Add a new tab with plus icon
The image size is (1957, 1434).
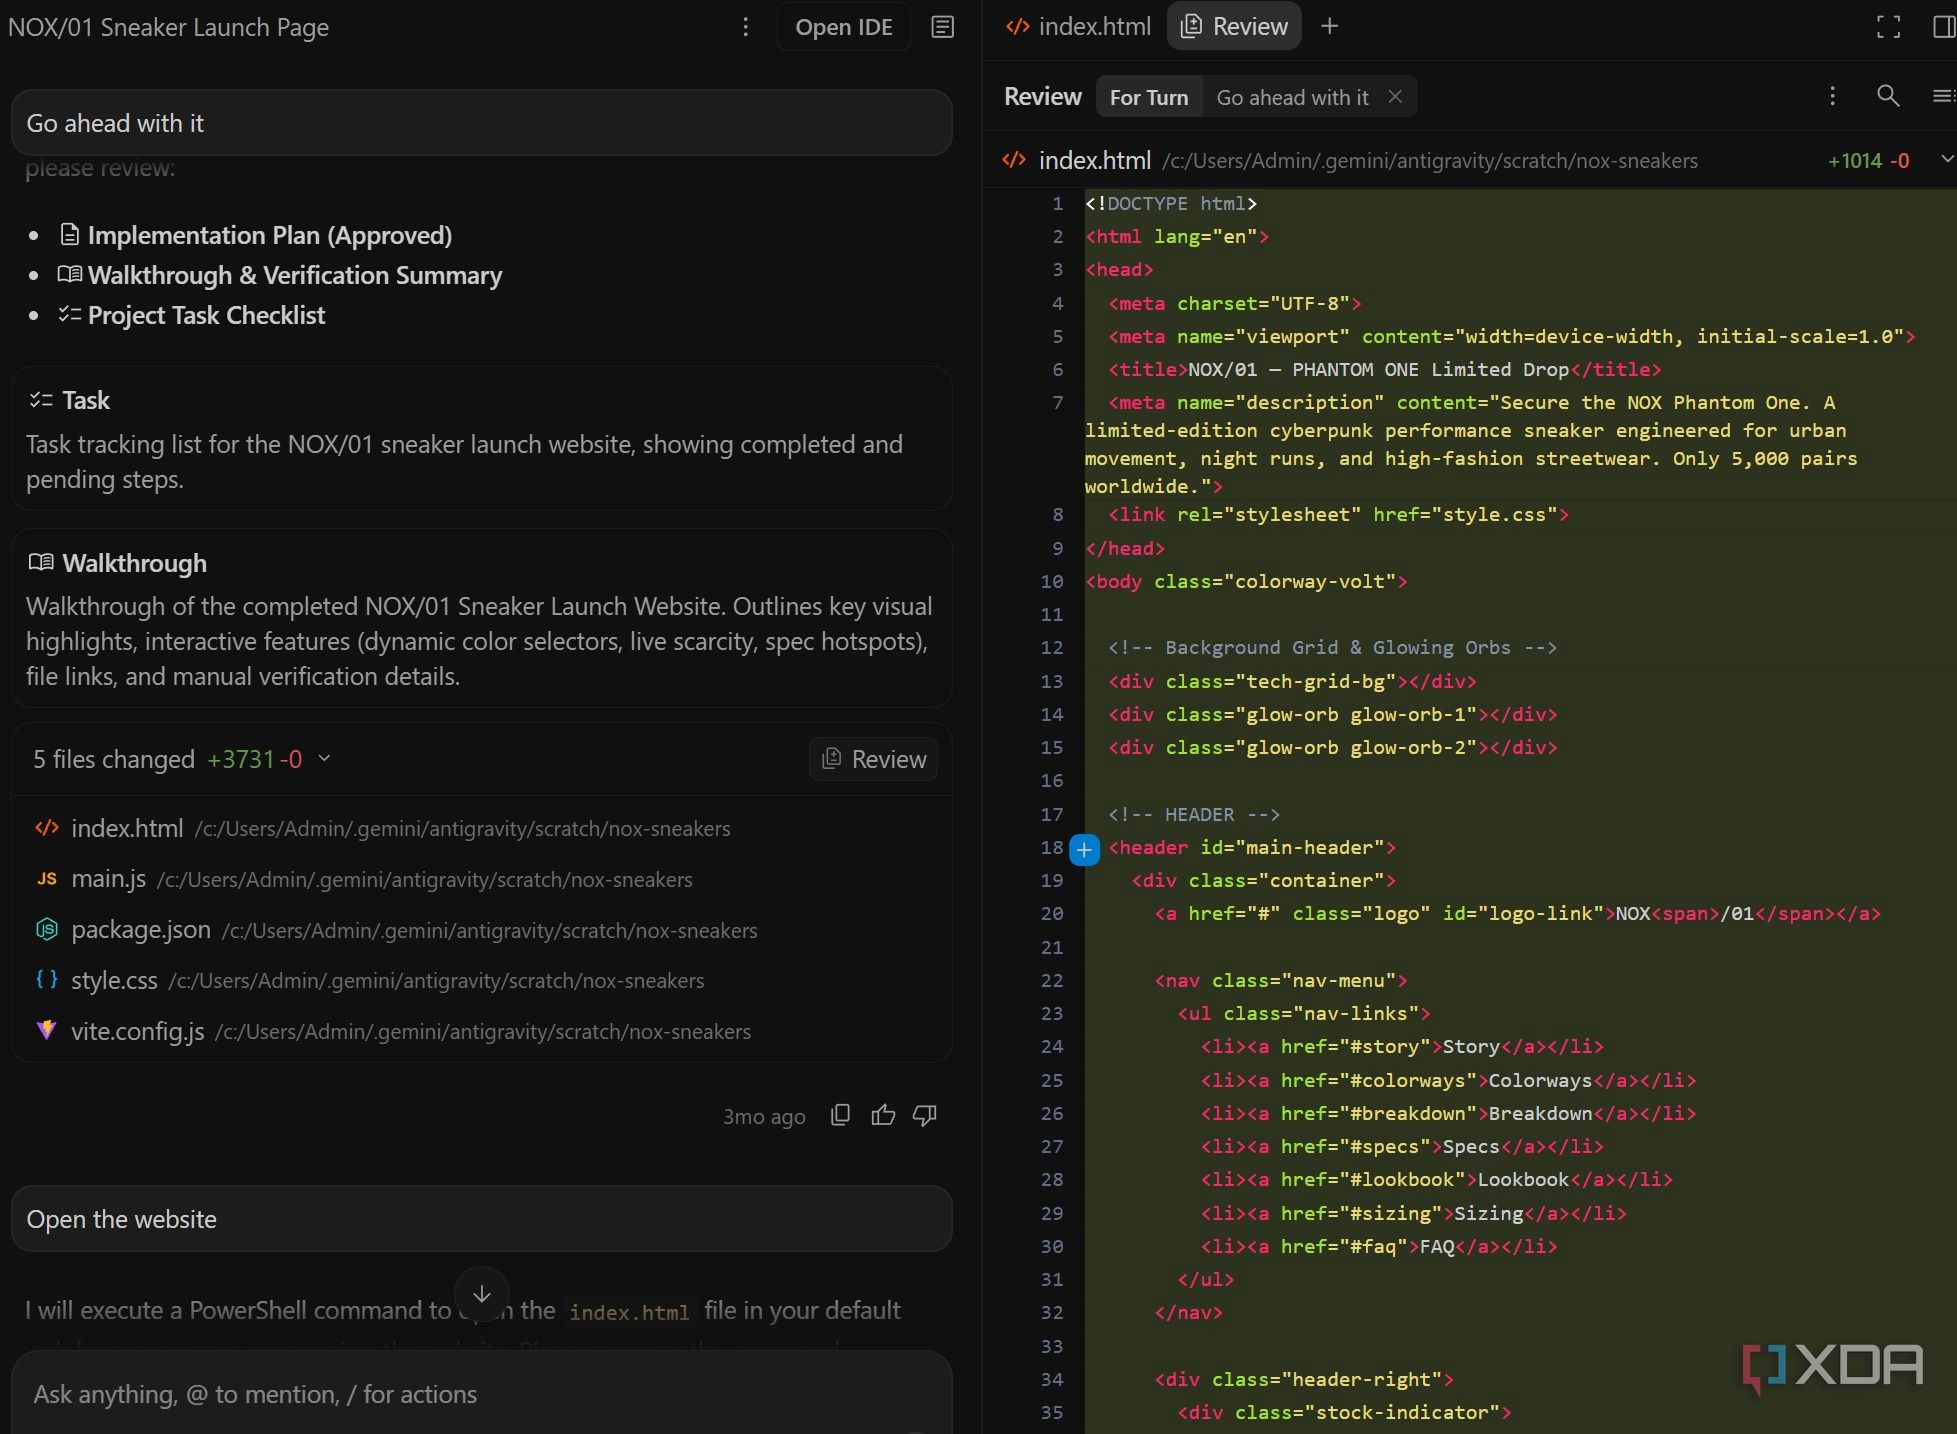(1329, 27)
